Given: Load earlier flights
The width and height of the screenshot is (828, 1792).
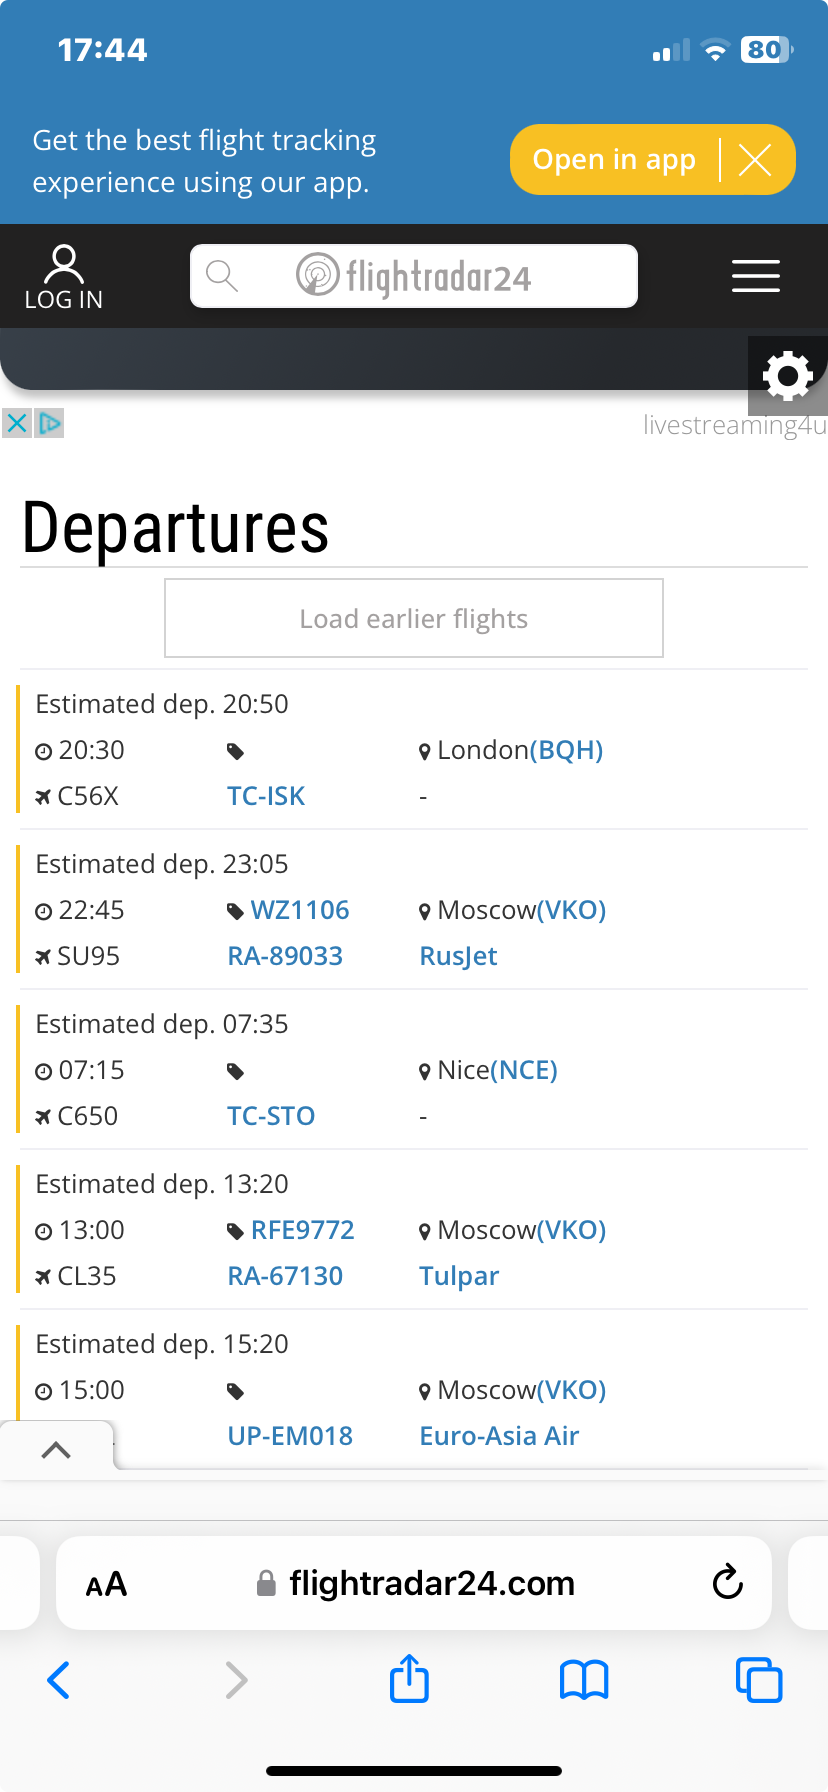Looking at the screenshot, I should (414, 618).
